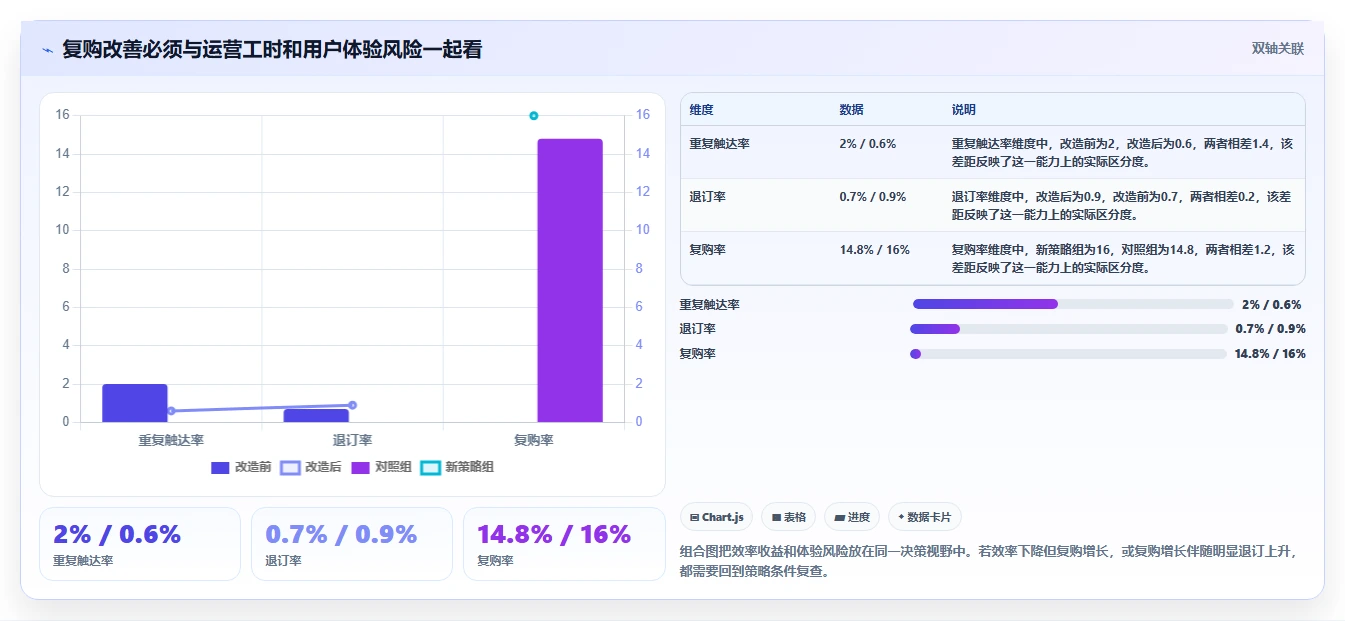Image resolution: width=1345 pixels, height=621 pixels.
Task: Click the 退订率 label on the chart x-axis
Action: 352,440
